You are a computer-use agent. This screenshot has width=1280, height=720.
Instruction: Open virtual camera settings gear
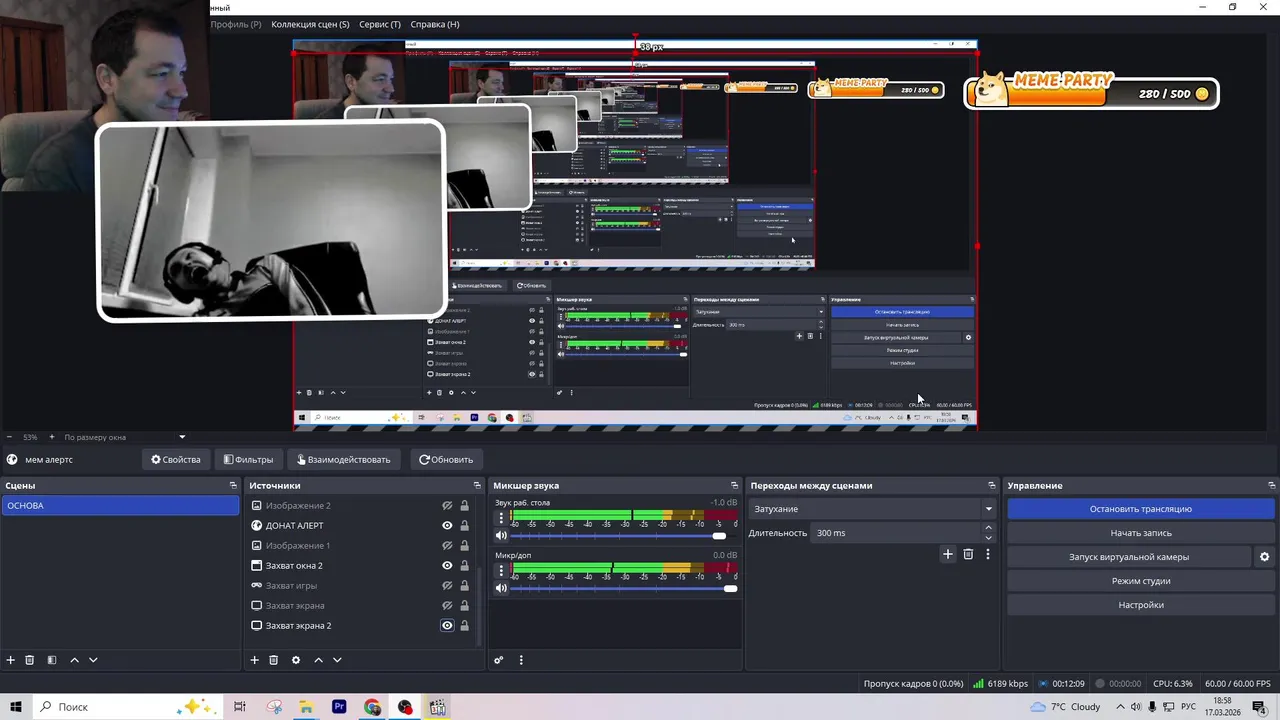coord(1264,557)
